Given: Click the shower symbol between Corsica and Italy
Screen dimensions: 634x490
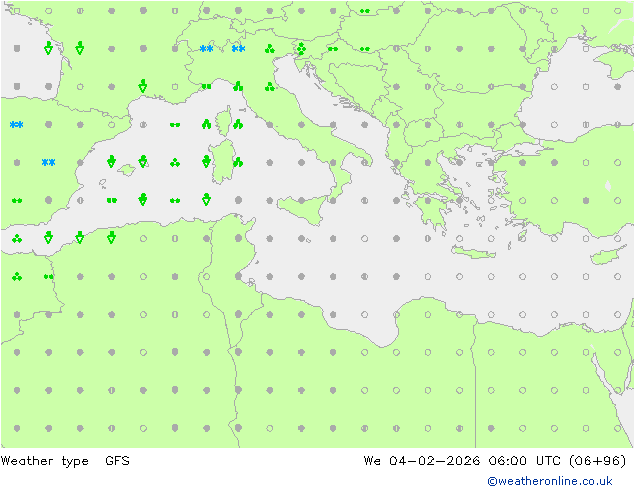Looking at the screenshot, I should pos(238,124).
